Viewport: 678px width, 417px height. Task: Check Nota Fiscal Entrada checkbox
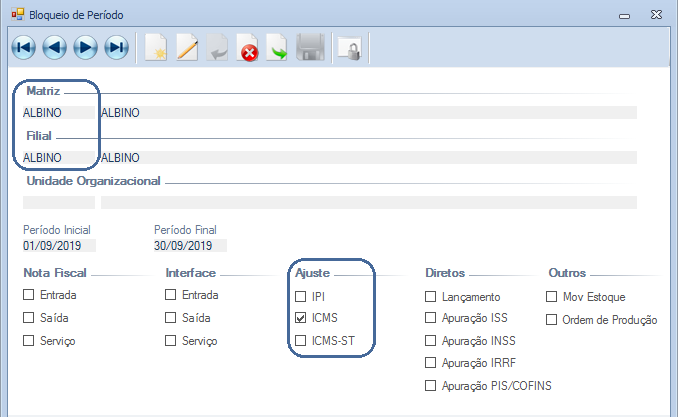29,295
